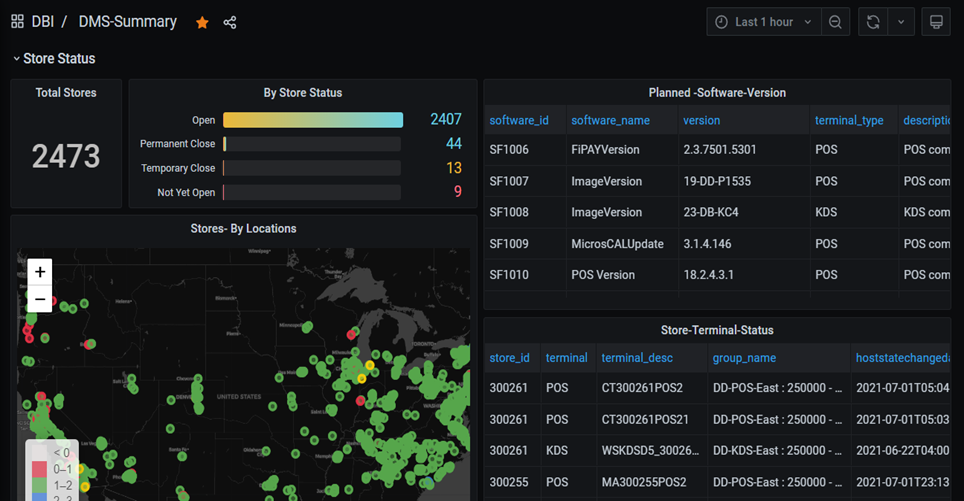Screen dimensions: 964x501
Task: Open the Planned -Software-Version panel title menu
Action: pos(717,93)
